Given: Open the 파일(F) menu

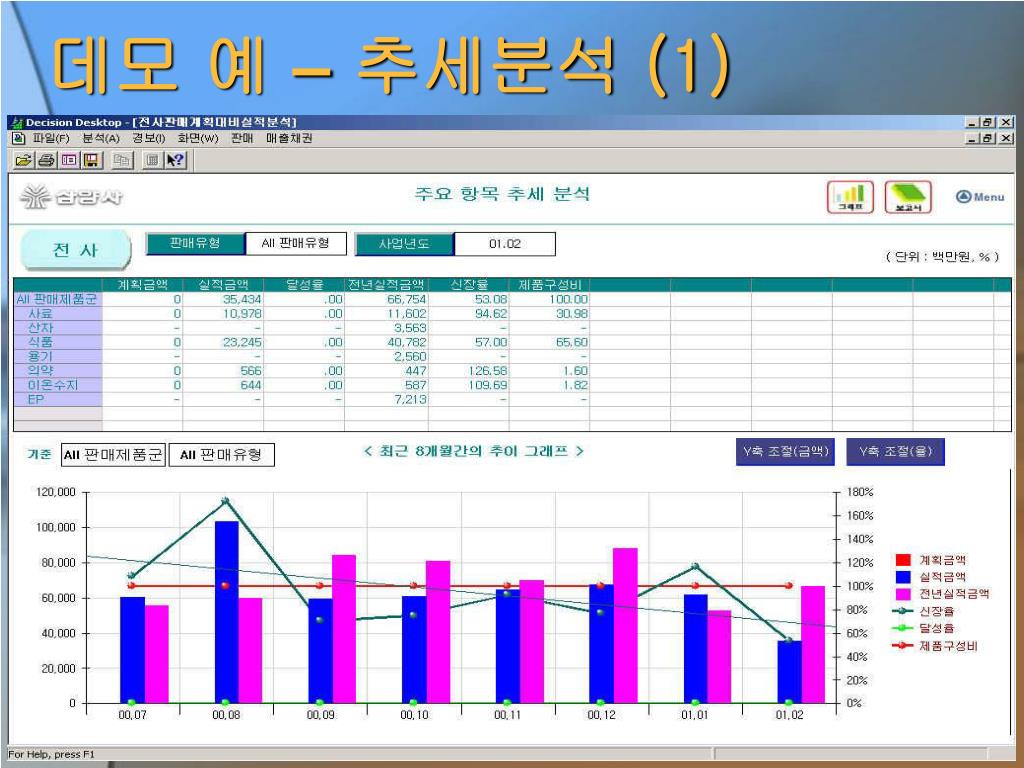Looking at the screenshot, I should 51,138.
